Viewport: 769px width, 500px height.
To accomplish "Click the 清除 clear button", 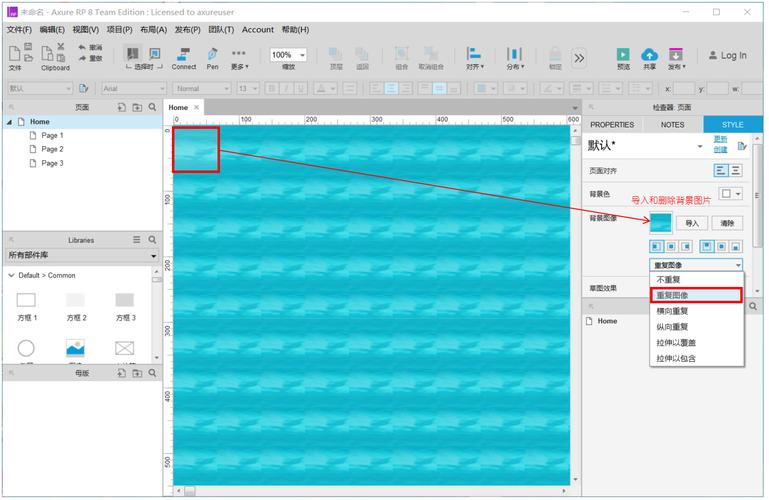I will pyautogui.click(x=727, y=223).
